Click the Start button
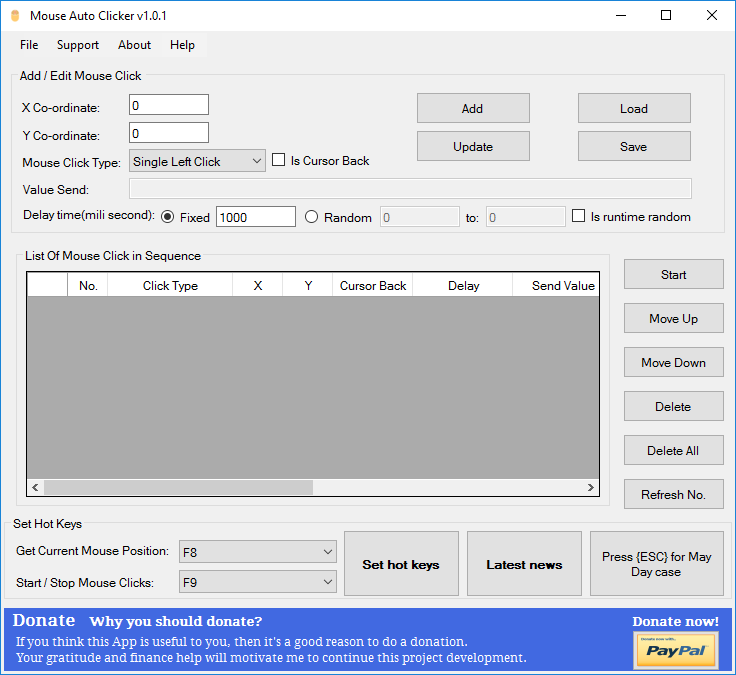Viewport: 736px width, 675px height. pyautogui.click(x=674, y=274)
